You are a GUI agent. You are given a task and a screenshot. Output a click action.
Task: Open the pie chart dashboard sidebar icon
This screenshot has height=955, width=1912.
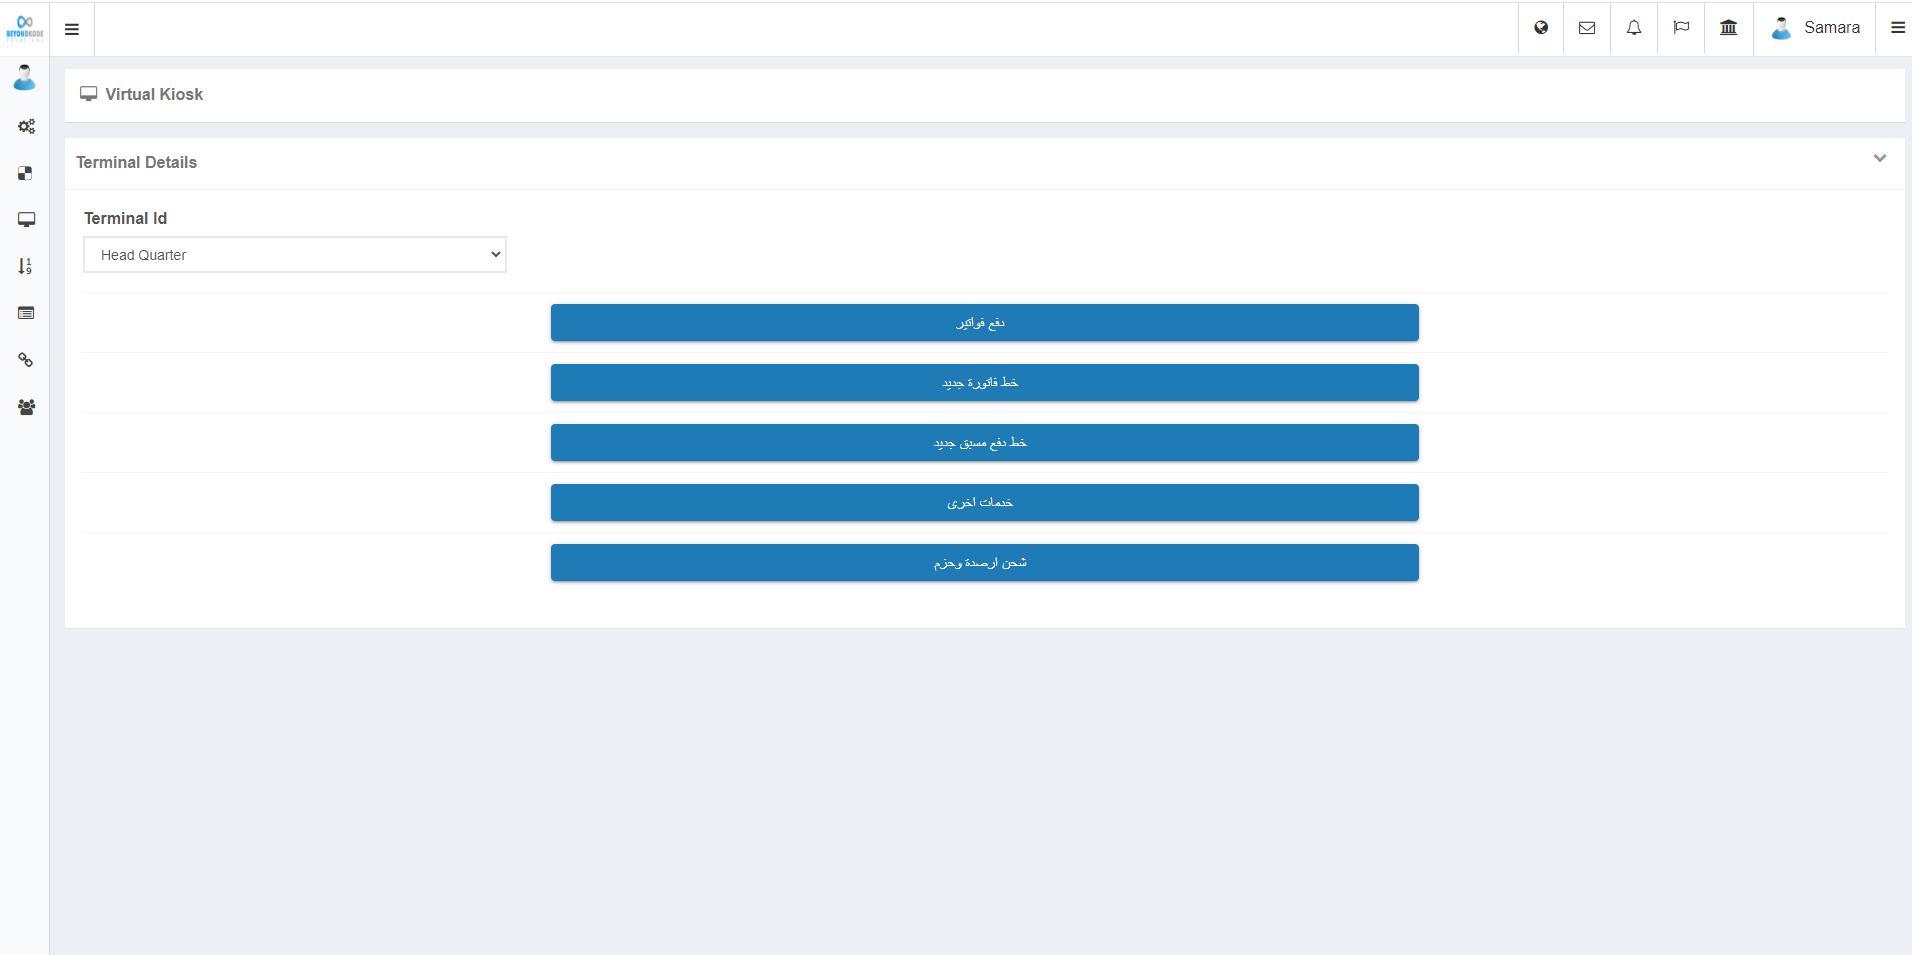coord(25,173)
